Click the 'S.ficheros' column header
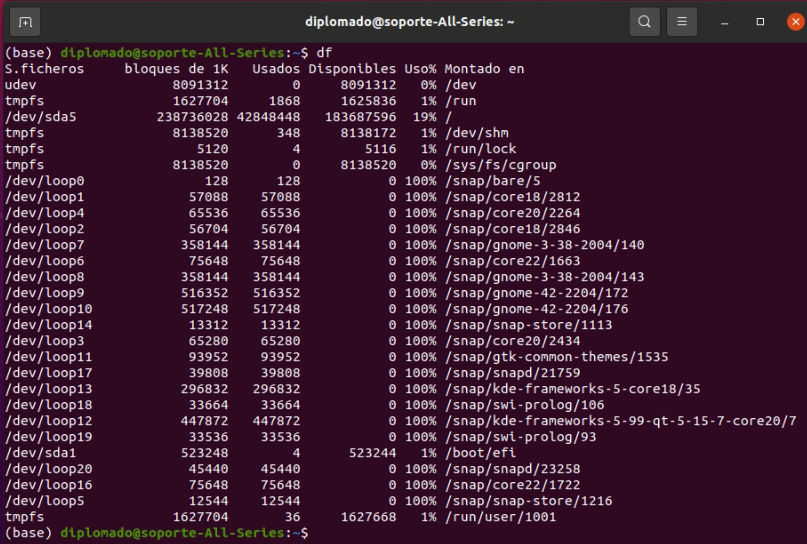Screen dimensions: 807x544 click(x=44, y=69)
